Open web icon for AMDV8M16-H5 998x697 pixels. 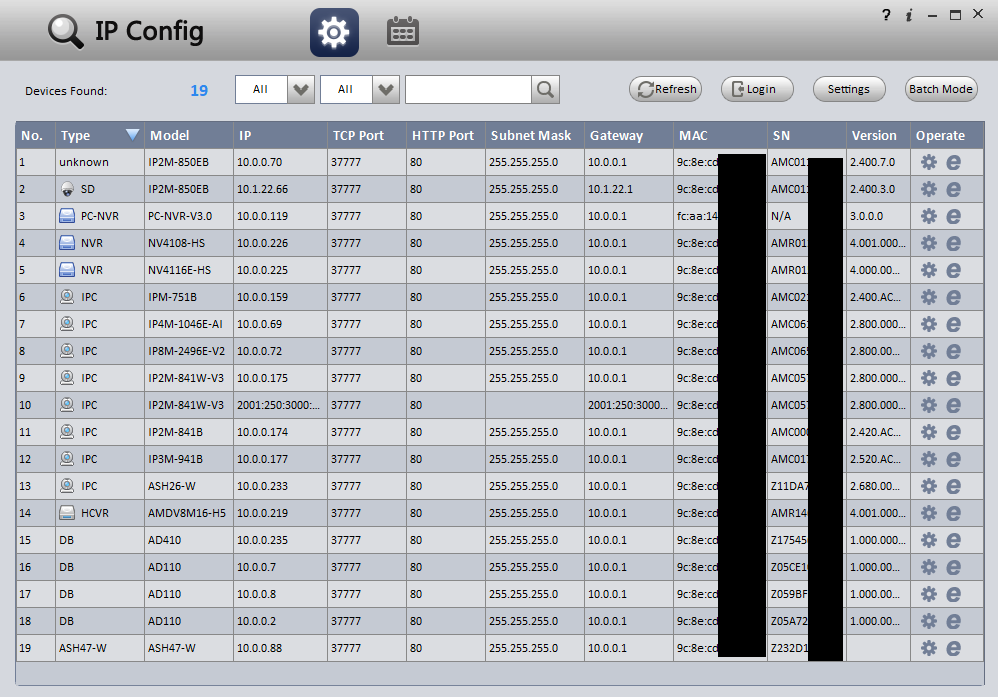point(953,513)
